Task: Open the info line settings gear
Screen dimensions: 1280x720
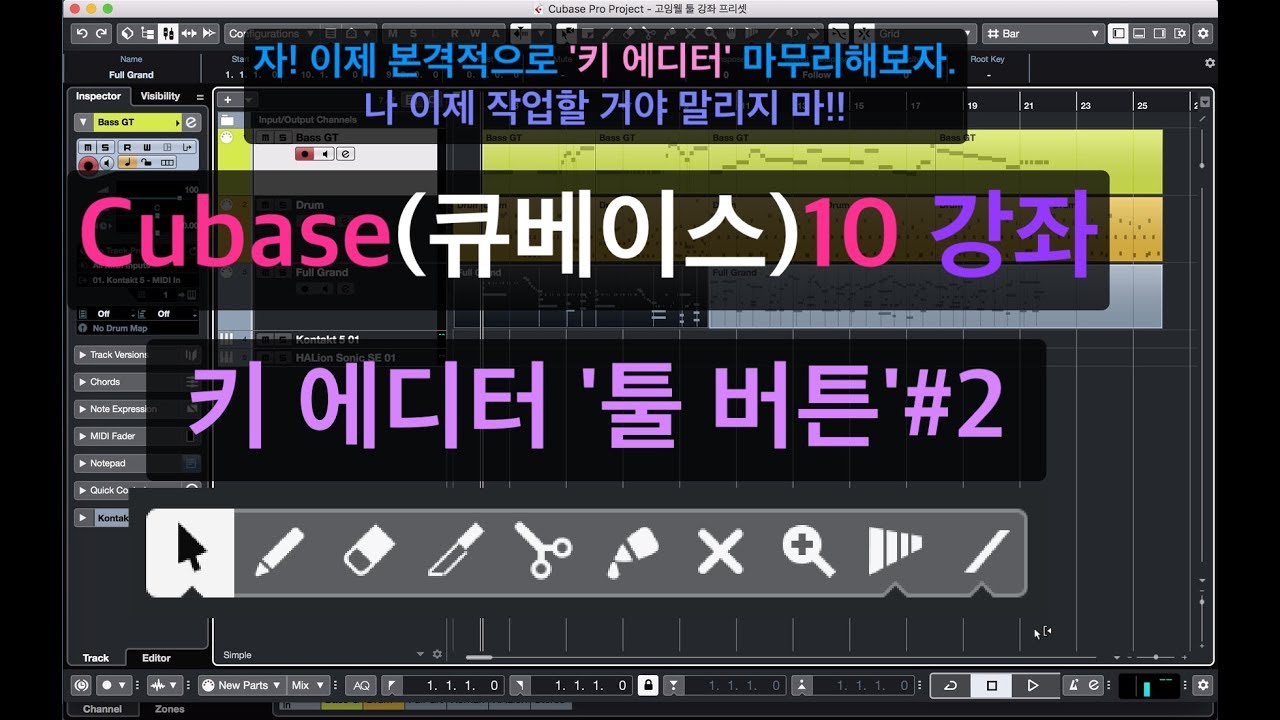Action: [x=1210, y=63]
